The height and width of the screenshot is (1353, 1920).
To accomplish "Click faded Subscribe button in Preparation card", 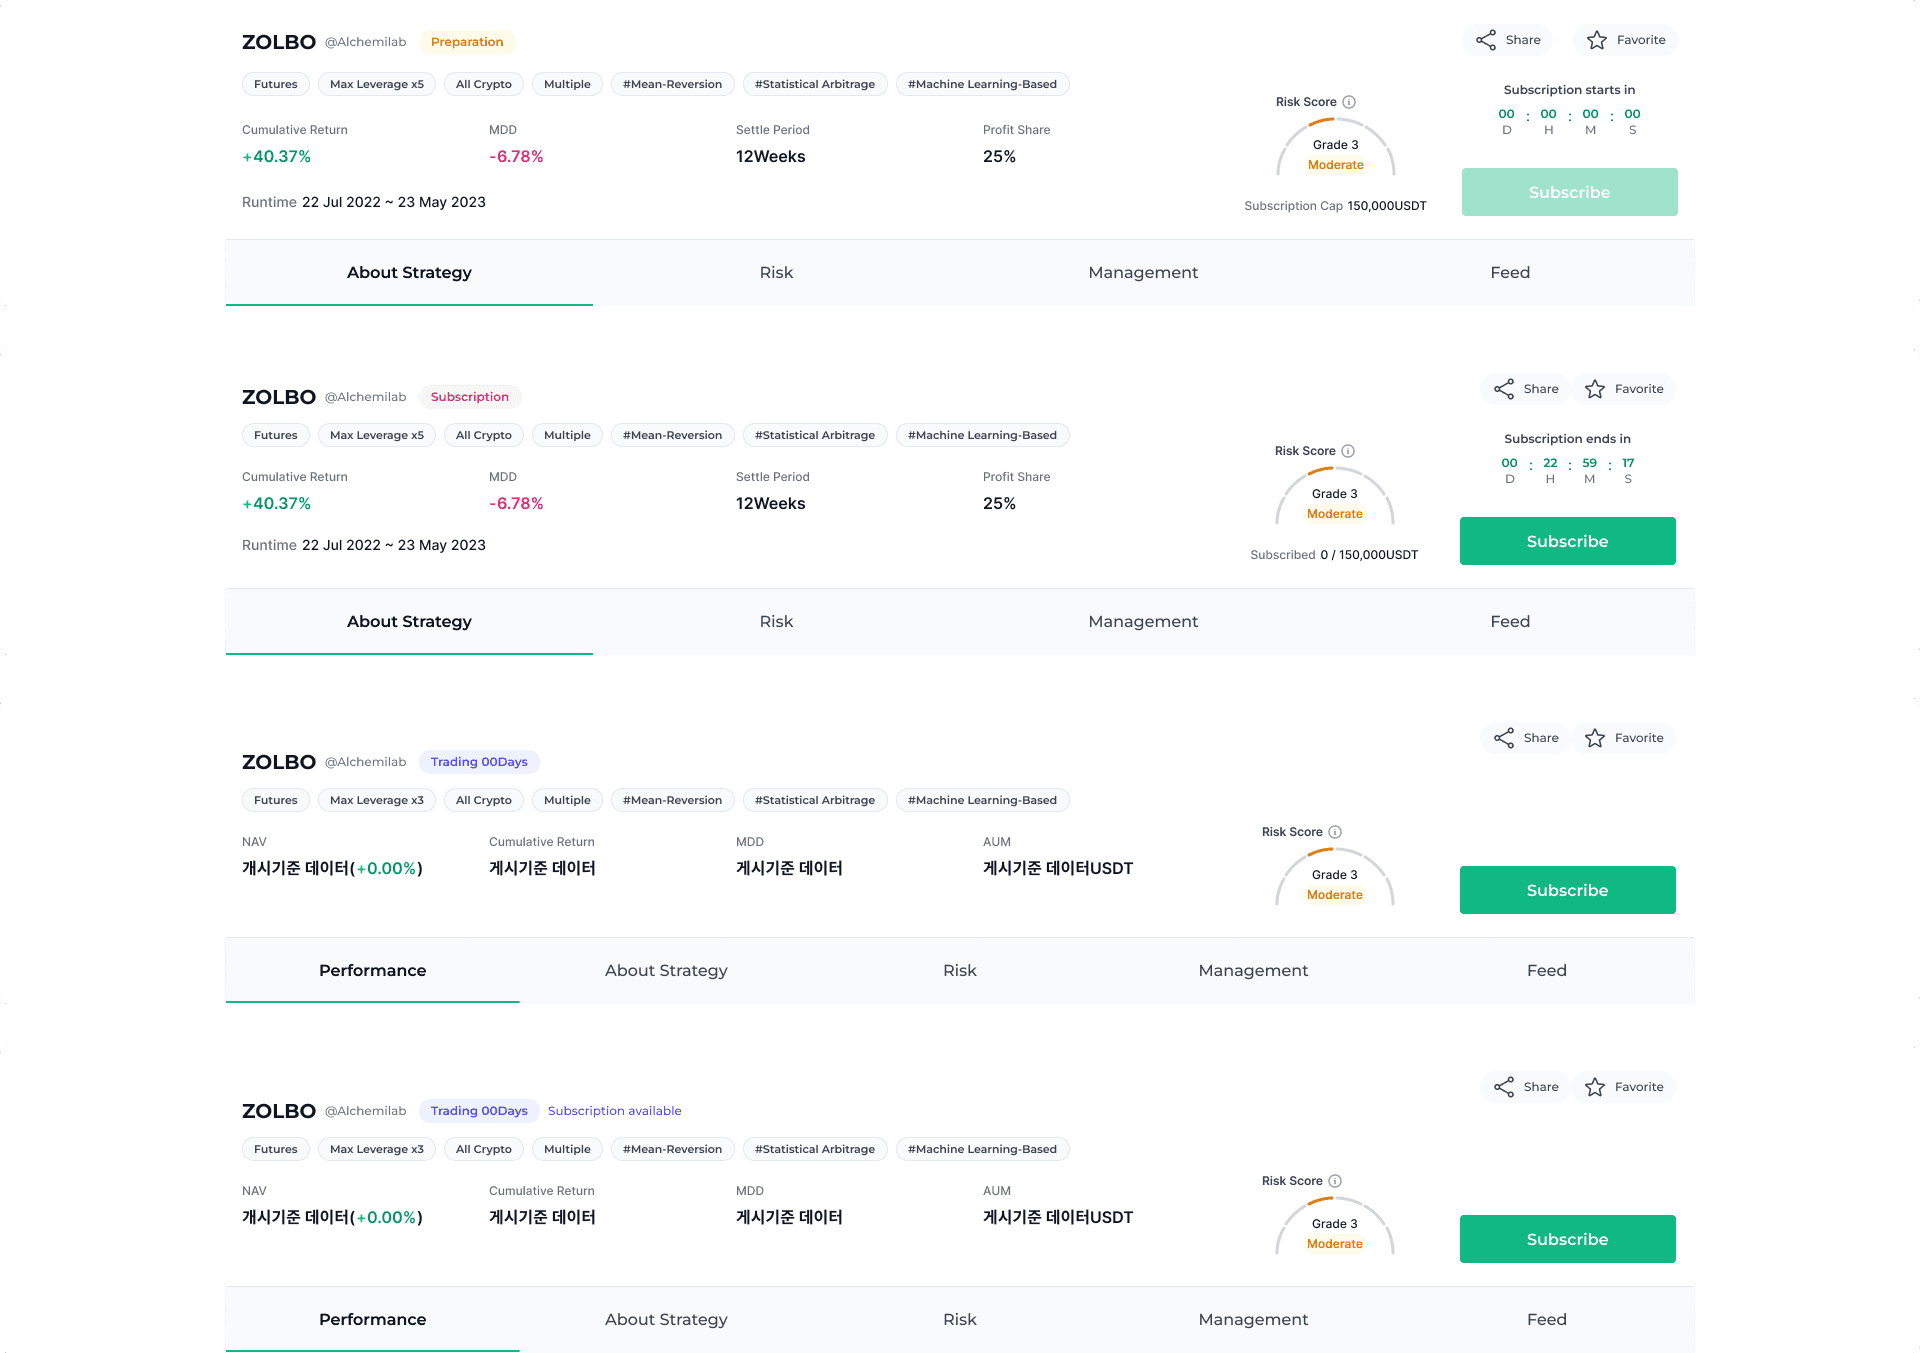I will (x=1570, y=192).
